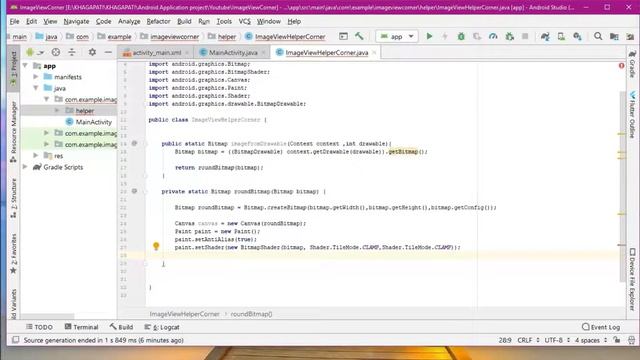Image resolution: width=640 pixels, height=360 pixels.
Task: Toggle the Structure side tool window
Action: (x=13, y=198)
